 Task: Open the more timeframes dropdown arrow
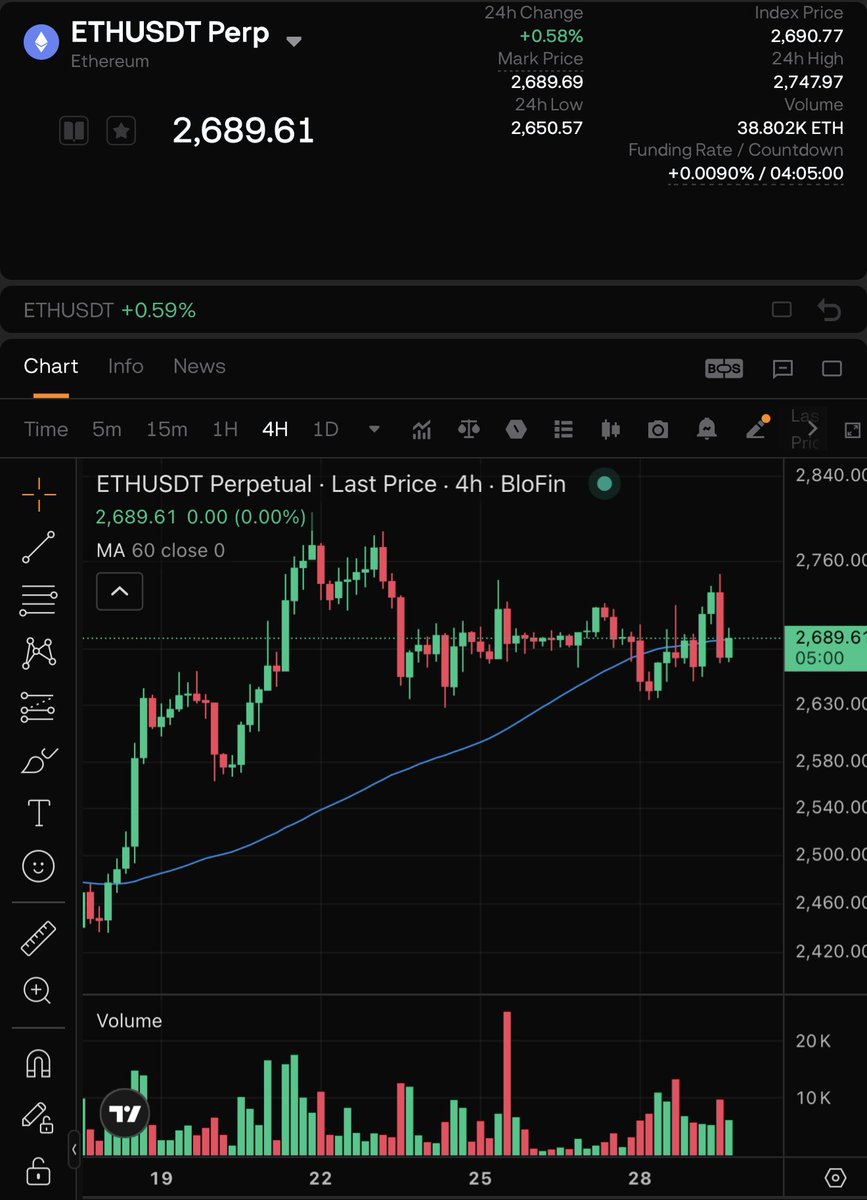point(374,430)
